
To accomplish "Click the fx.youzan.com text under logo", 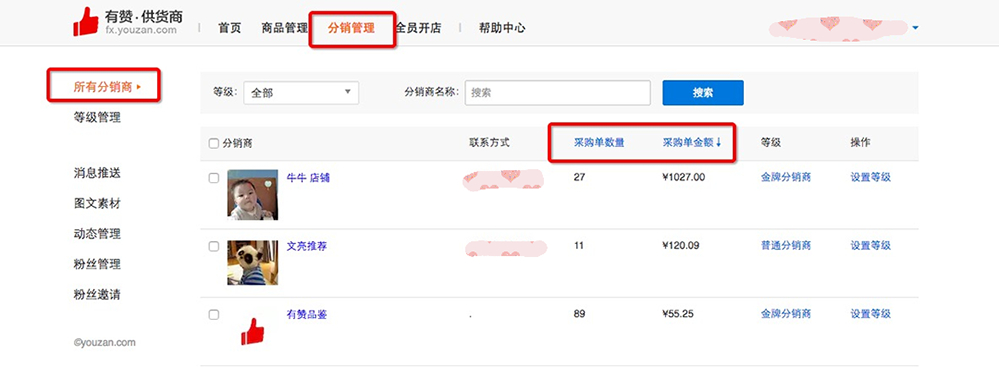I will pyautogui.click(x=141, y=30).
